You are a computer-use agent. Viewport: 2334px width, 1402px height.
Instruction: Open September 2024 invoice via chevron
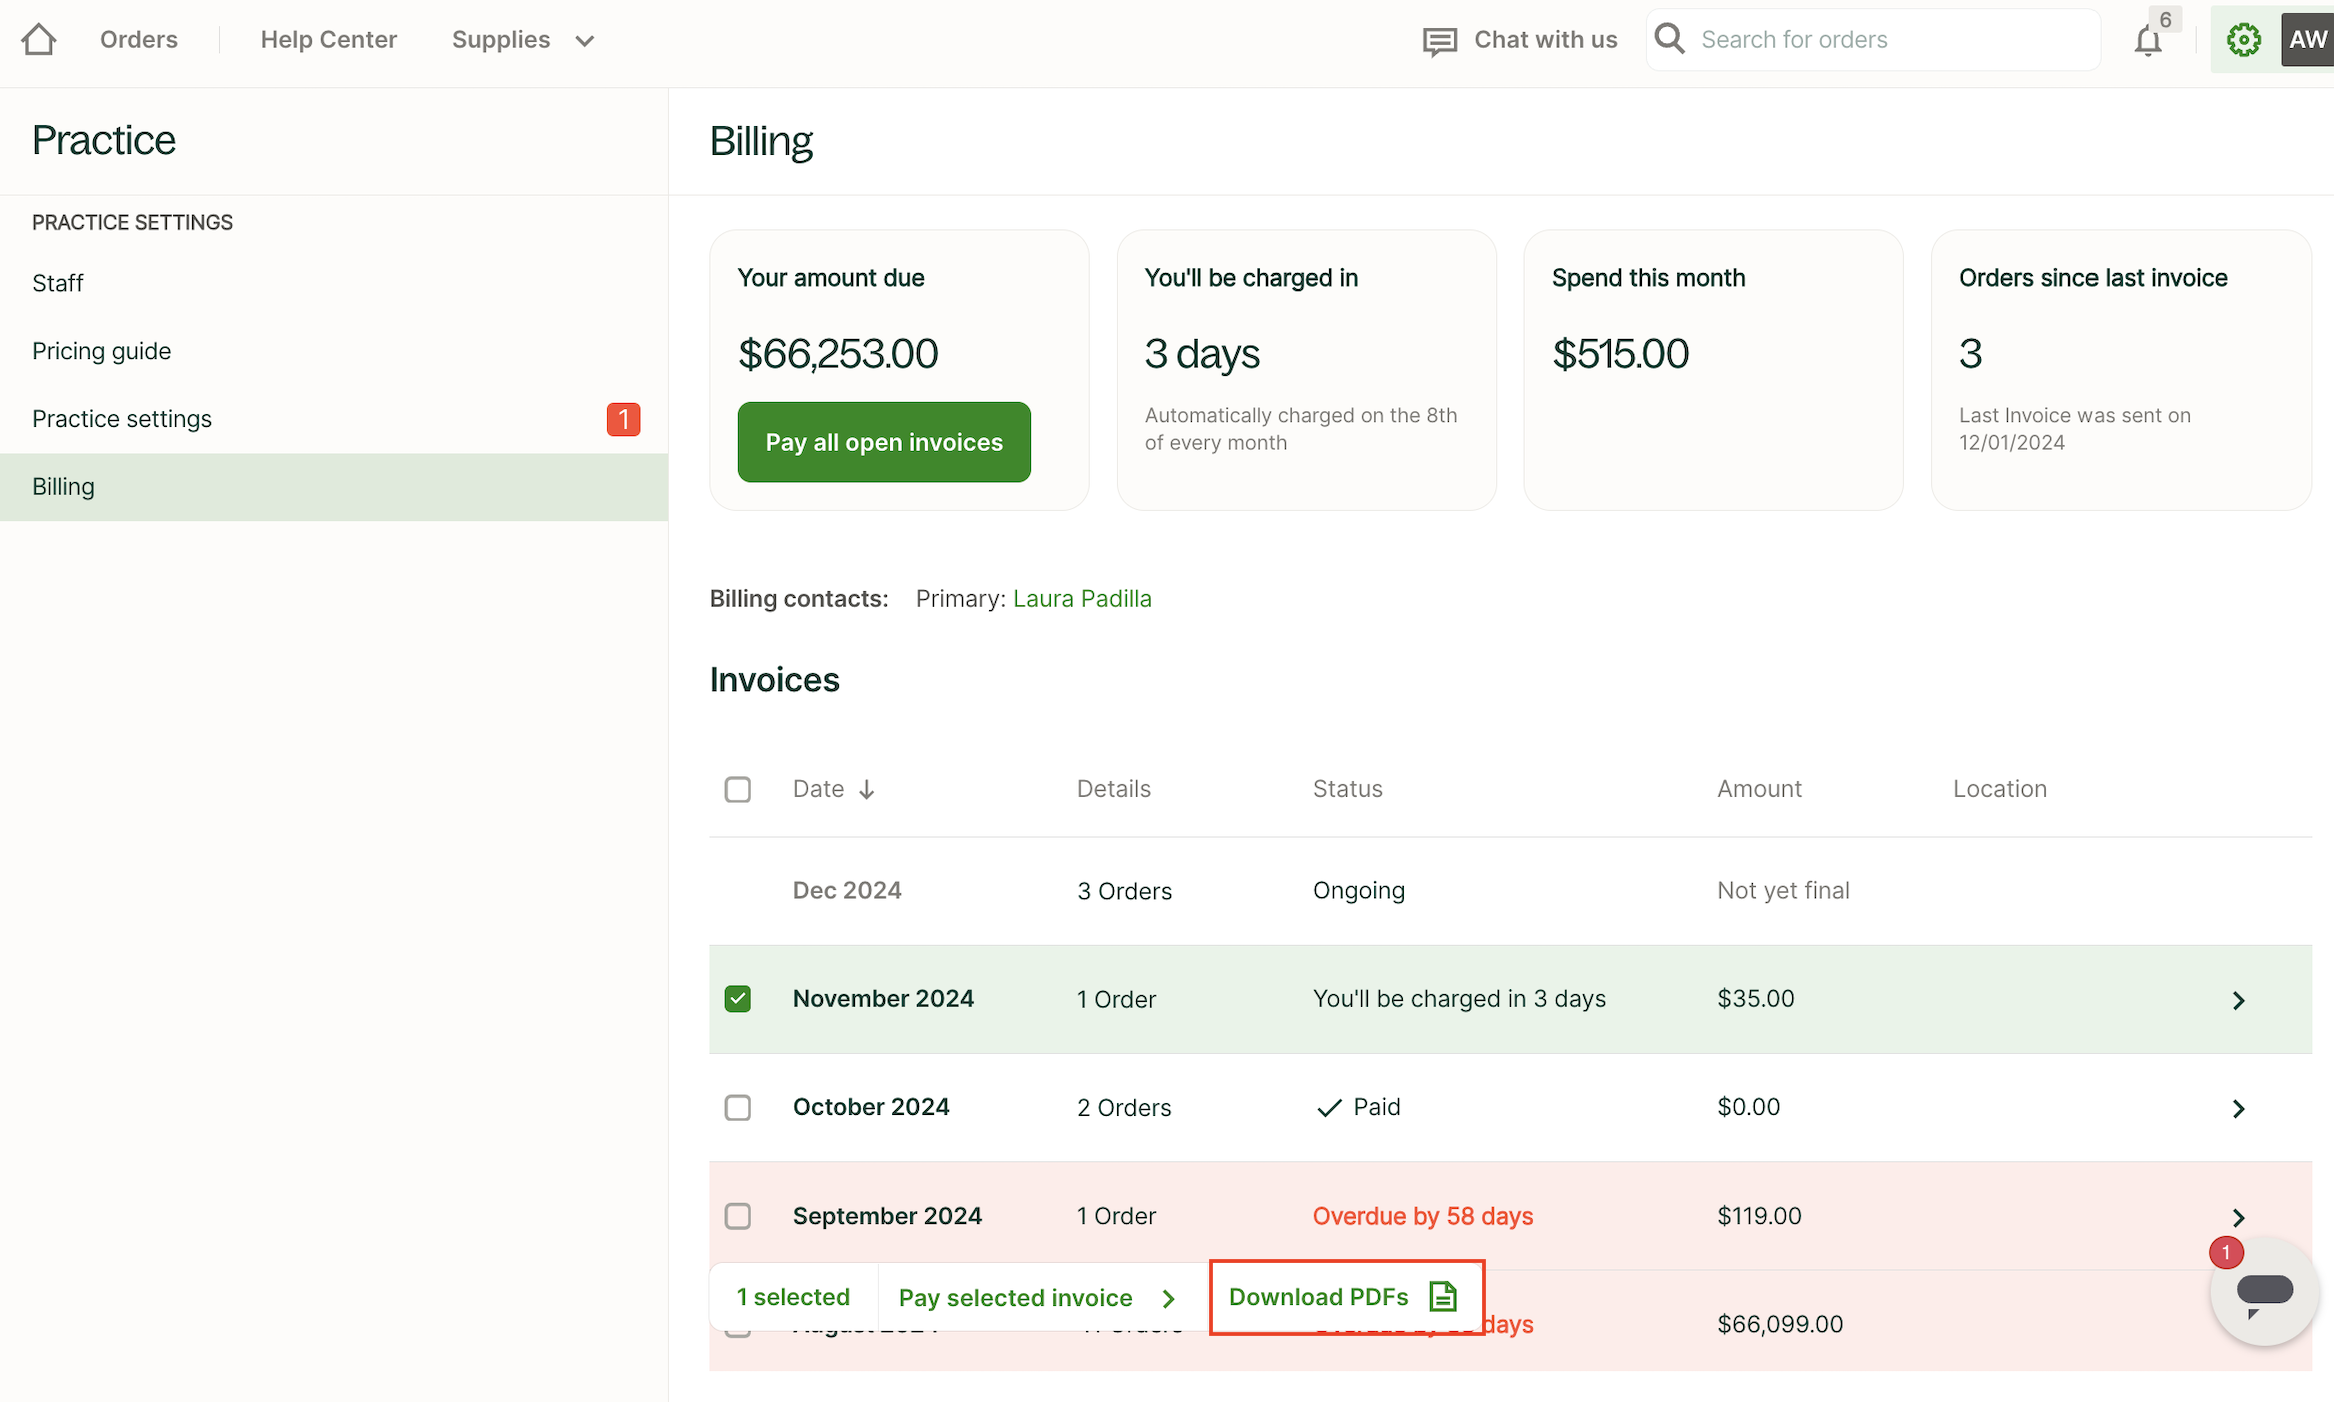(x=2238, y=1217)
